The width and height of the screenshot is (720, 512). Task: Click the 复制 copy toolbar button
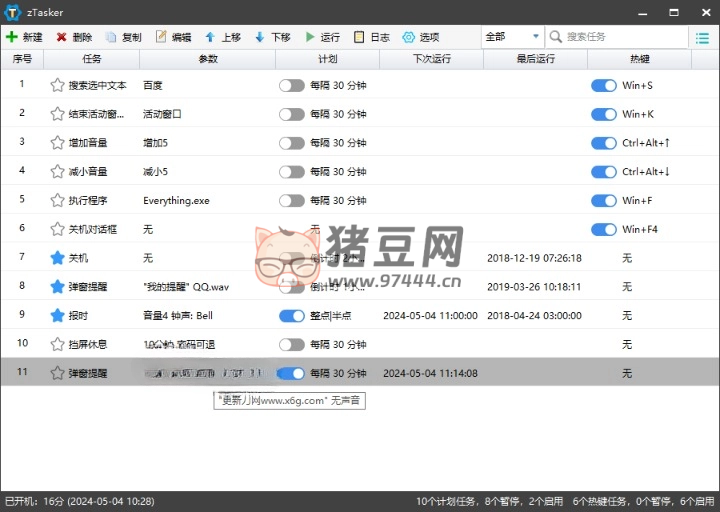123,37
